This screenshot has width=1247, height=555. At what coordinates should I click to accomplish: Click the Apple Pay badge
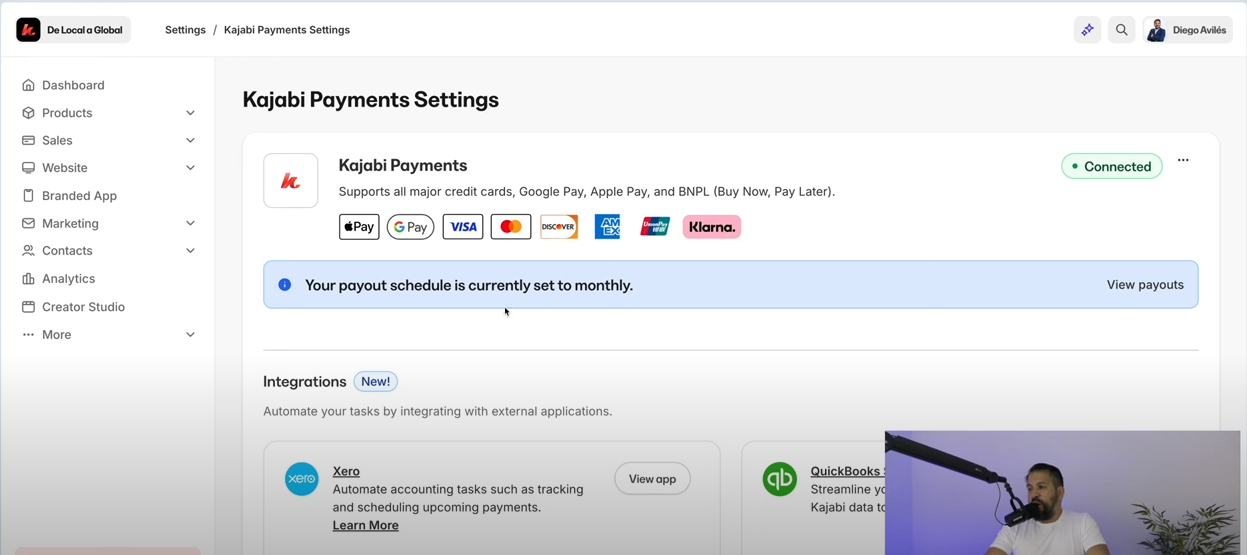point(359,227)
